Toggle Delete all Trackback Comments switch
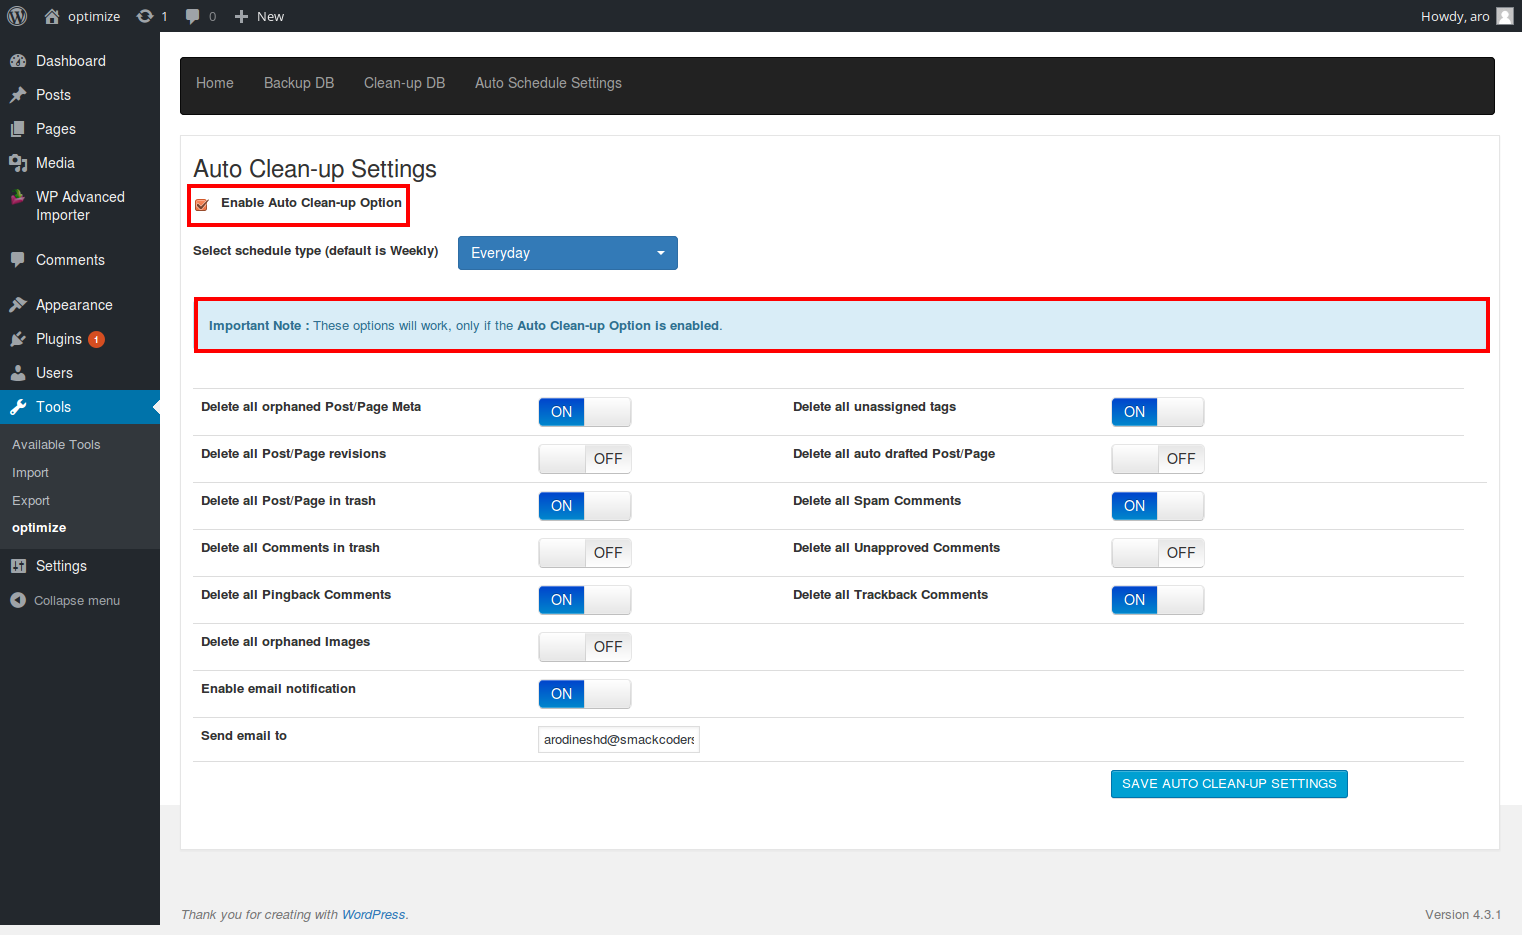The image size is (1522, 935). click(x=1158, y=600)
